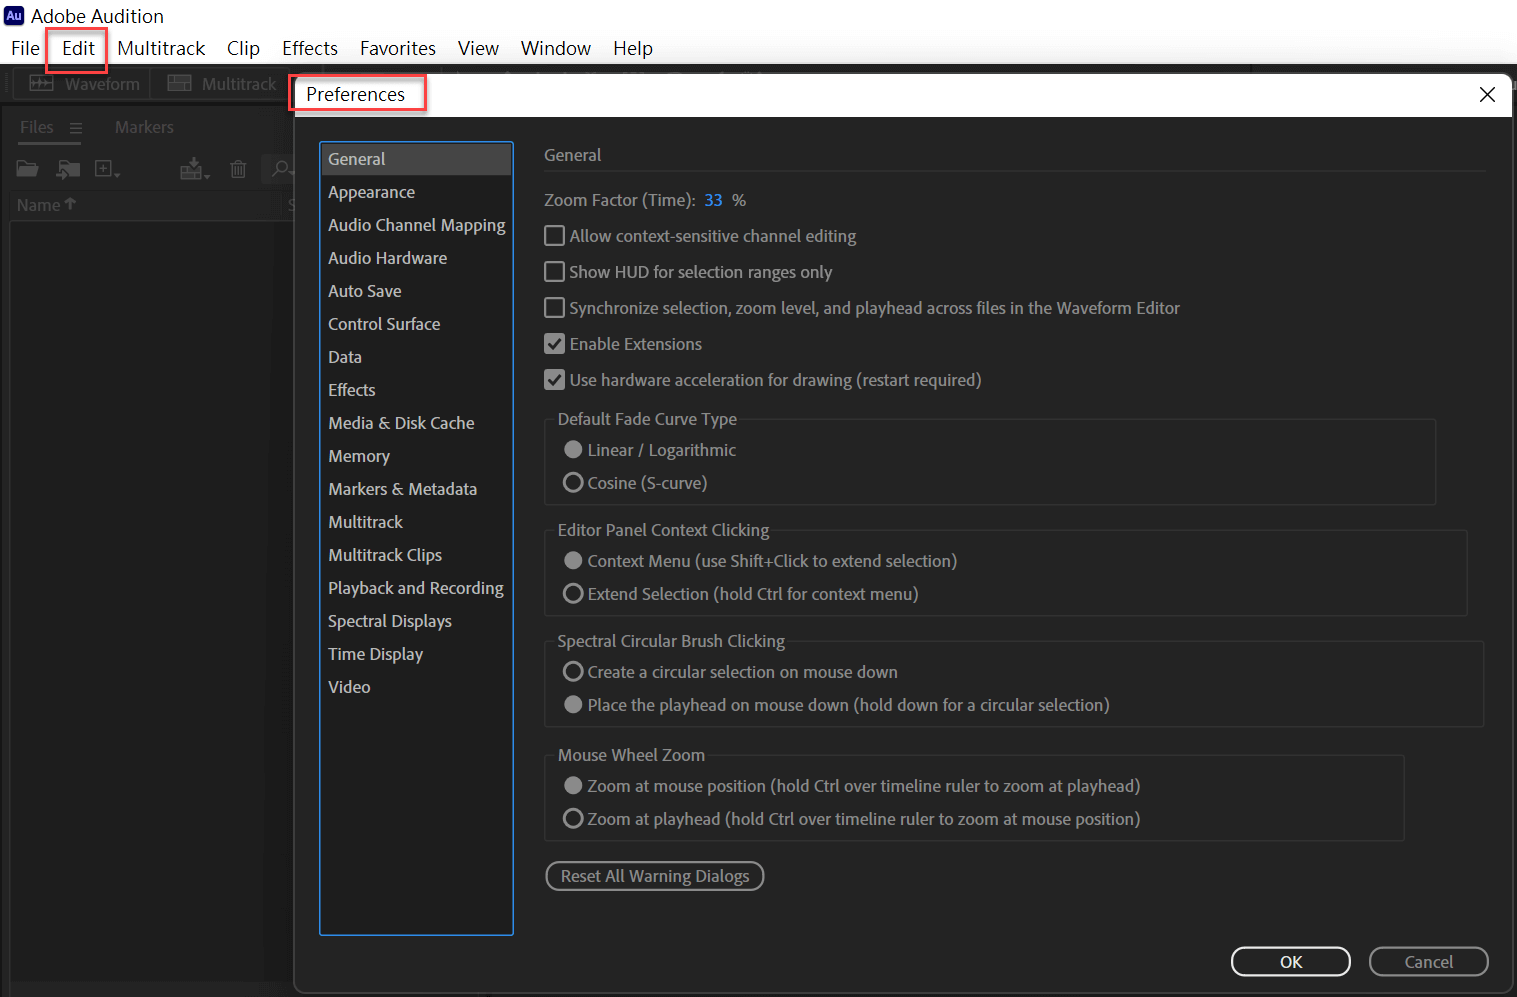Open Control Surface preferences
The width and height of the screenshot is (1517, 997).
416,324
